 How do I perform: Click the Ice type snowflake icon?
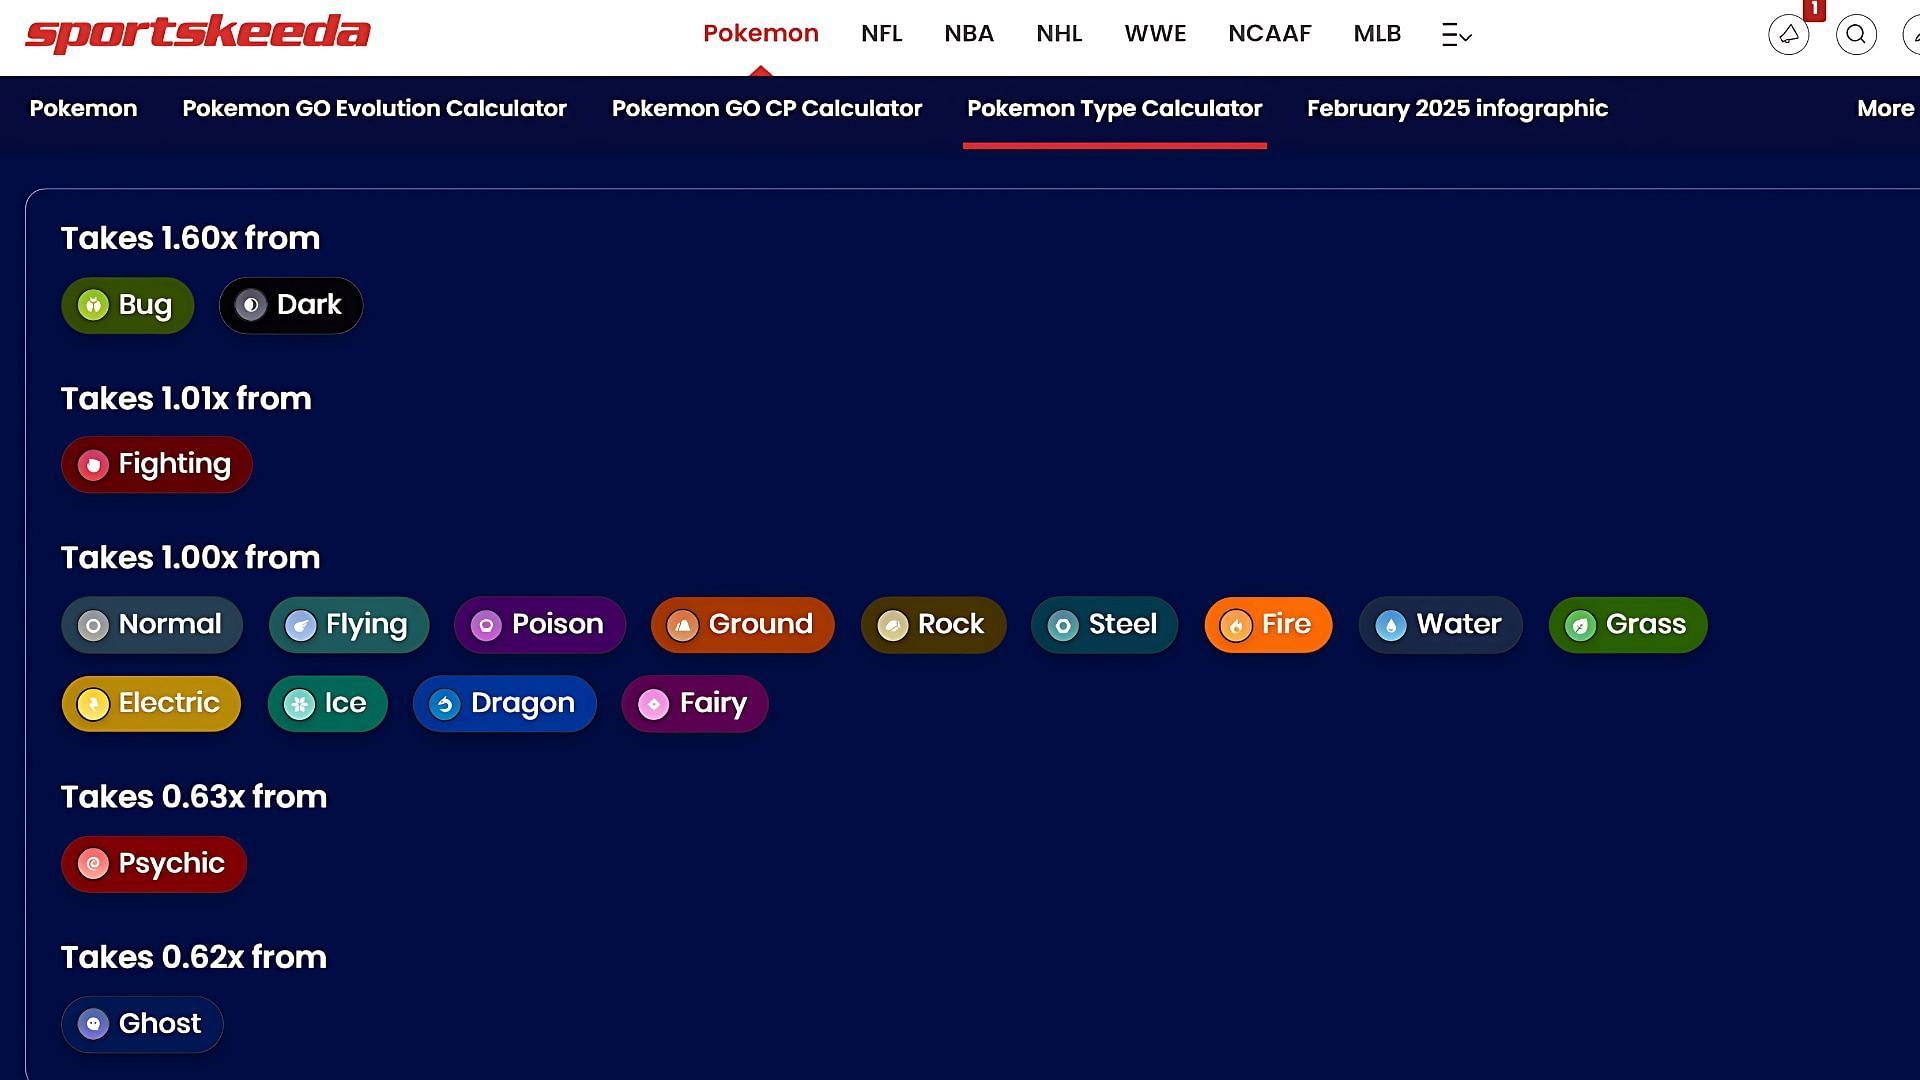[299, 705]
